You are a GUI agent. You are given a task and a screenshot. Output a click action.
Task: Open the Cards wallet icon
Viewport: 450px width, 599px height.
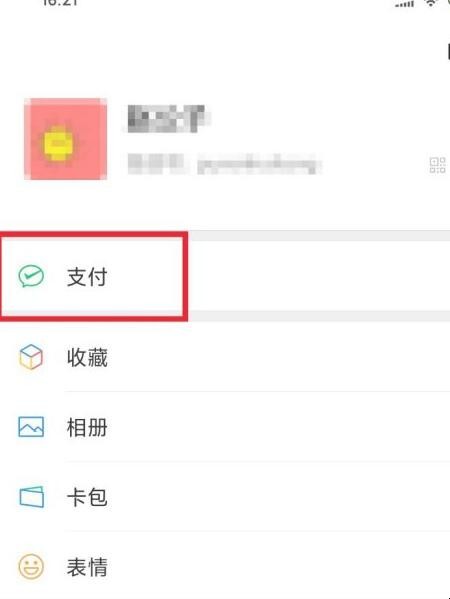click(x=31, y=497)
